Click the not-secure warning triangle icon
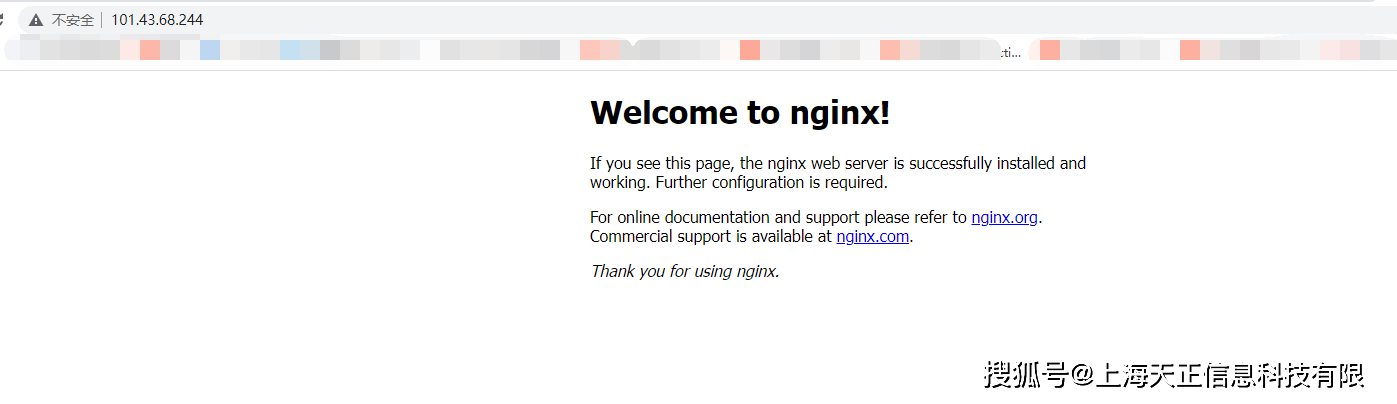Image resolution: width=1397 pixels, height=404 pixels. coord(36,20)
